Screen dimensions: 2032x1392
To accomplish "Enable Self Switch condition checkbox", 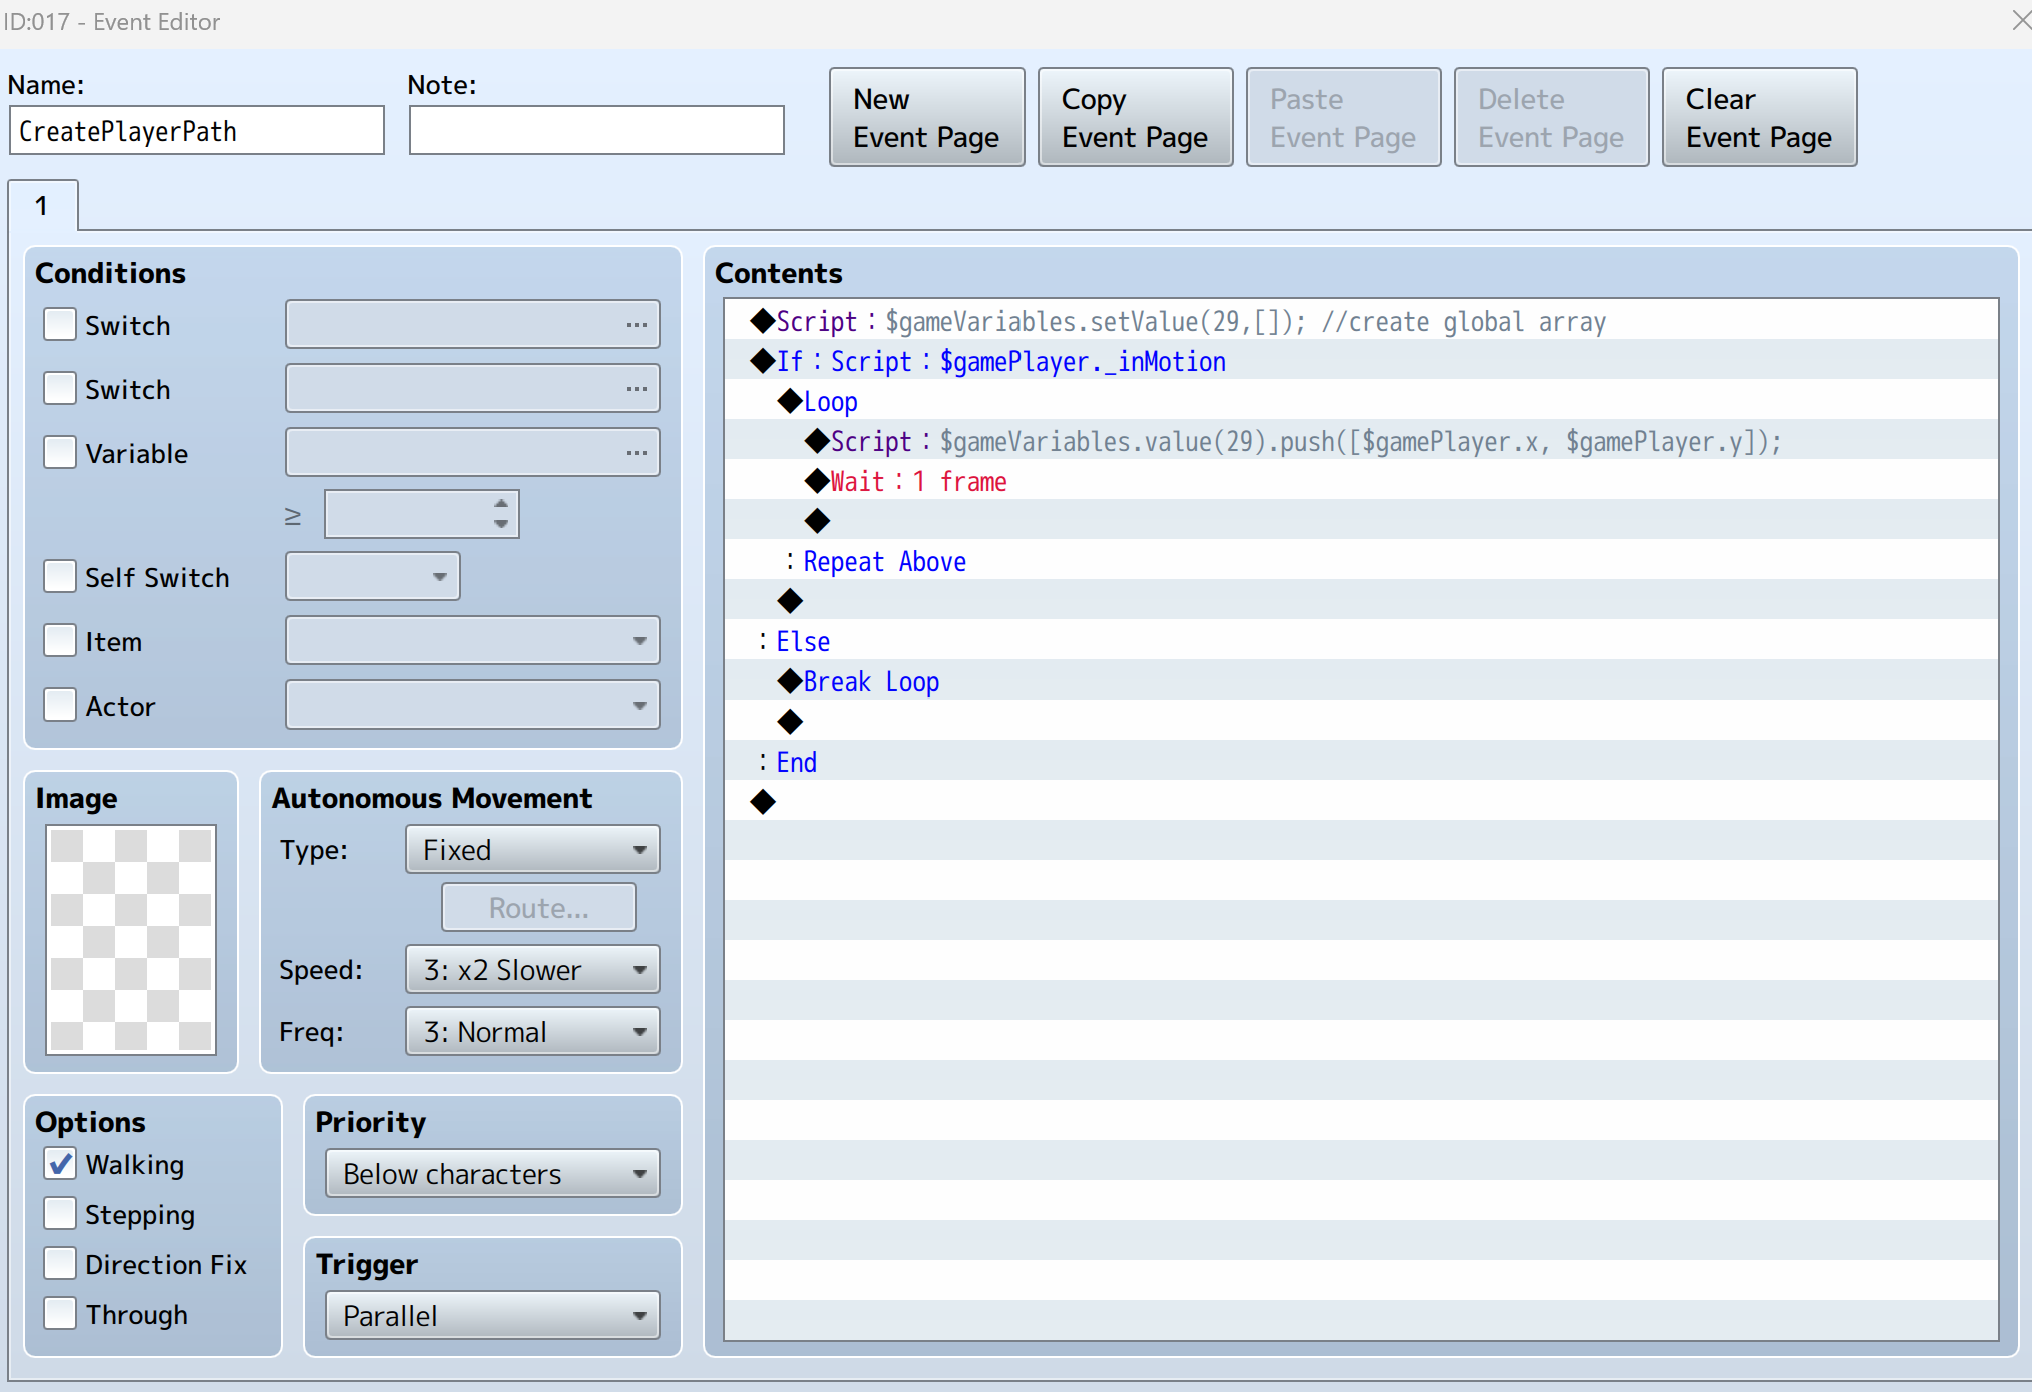I will click(x=60, y=577).
